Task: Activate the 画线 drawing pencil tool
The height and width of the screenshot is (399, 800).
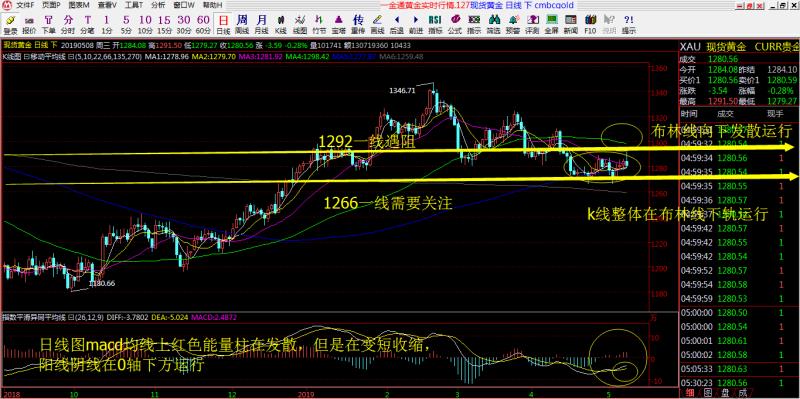Action: (378, 24)
